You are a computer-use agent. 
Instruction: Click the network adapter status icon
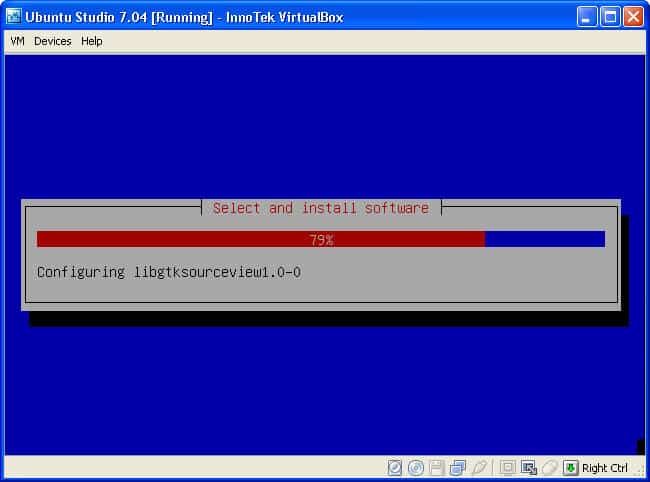tap(458, 467)
